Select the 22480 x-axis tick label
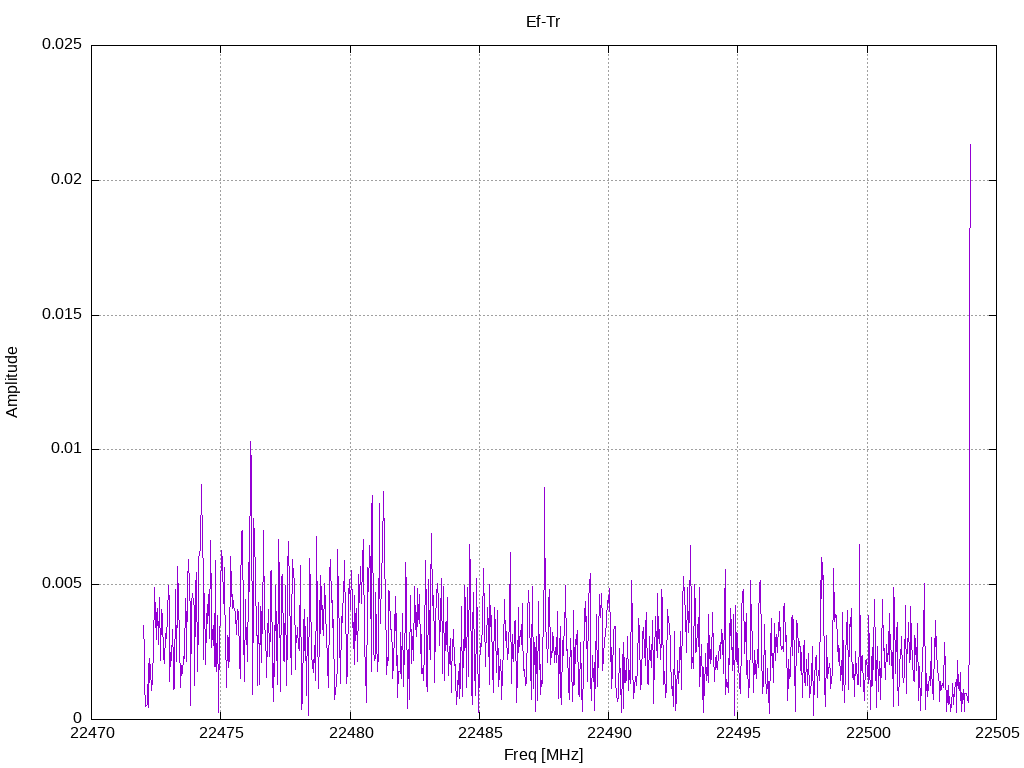The image size is (1024, 768). pyautogui.click(x=350, y=734)
